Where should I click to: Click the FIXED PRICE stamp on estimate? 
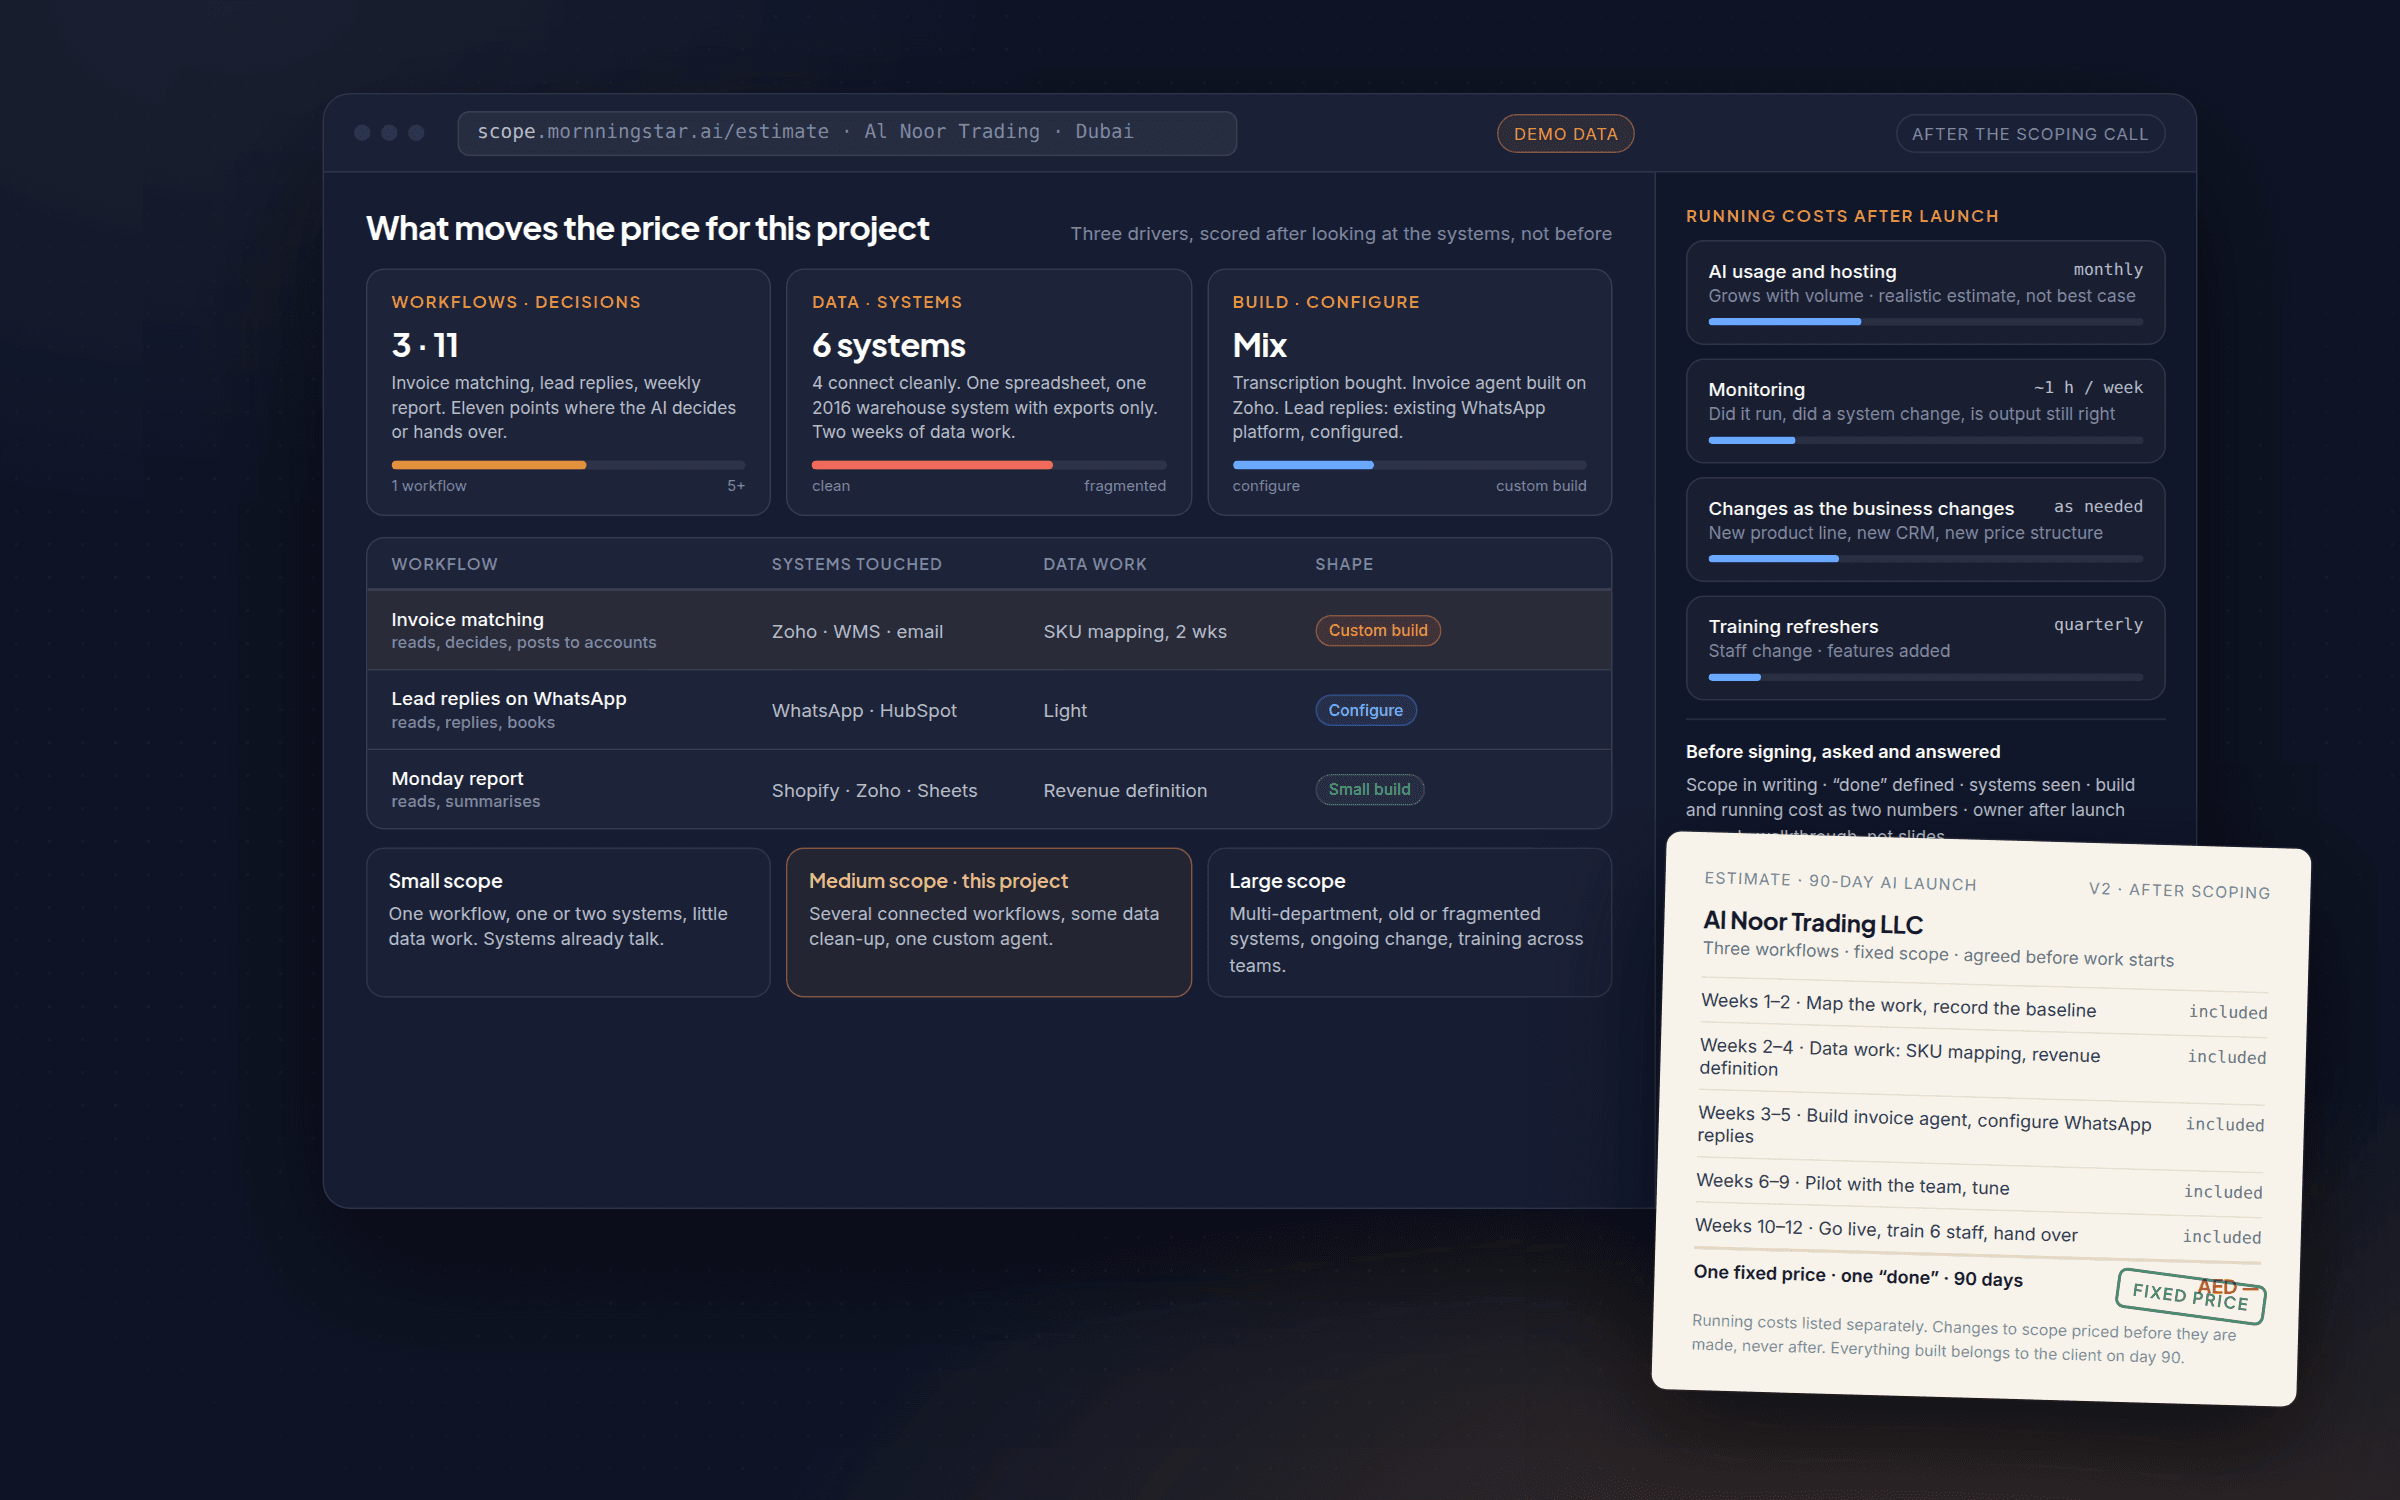[x=2190, y=1296]
